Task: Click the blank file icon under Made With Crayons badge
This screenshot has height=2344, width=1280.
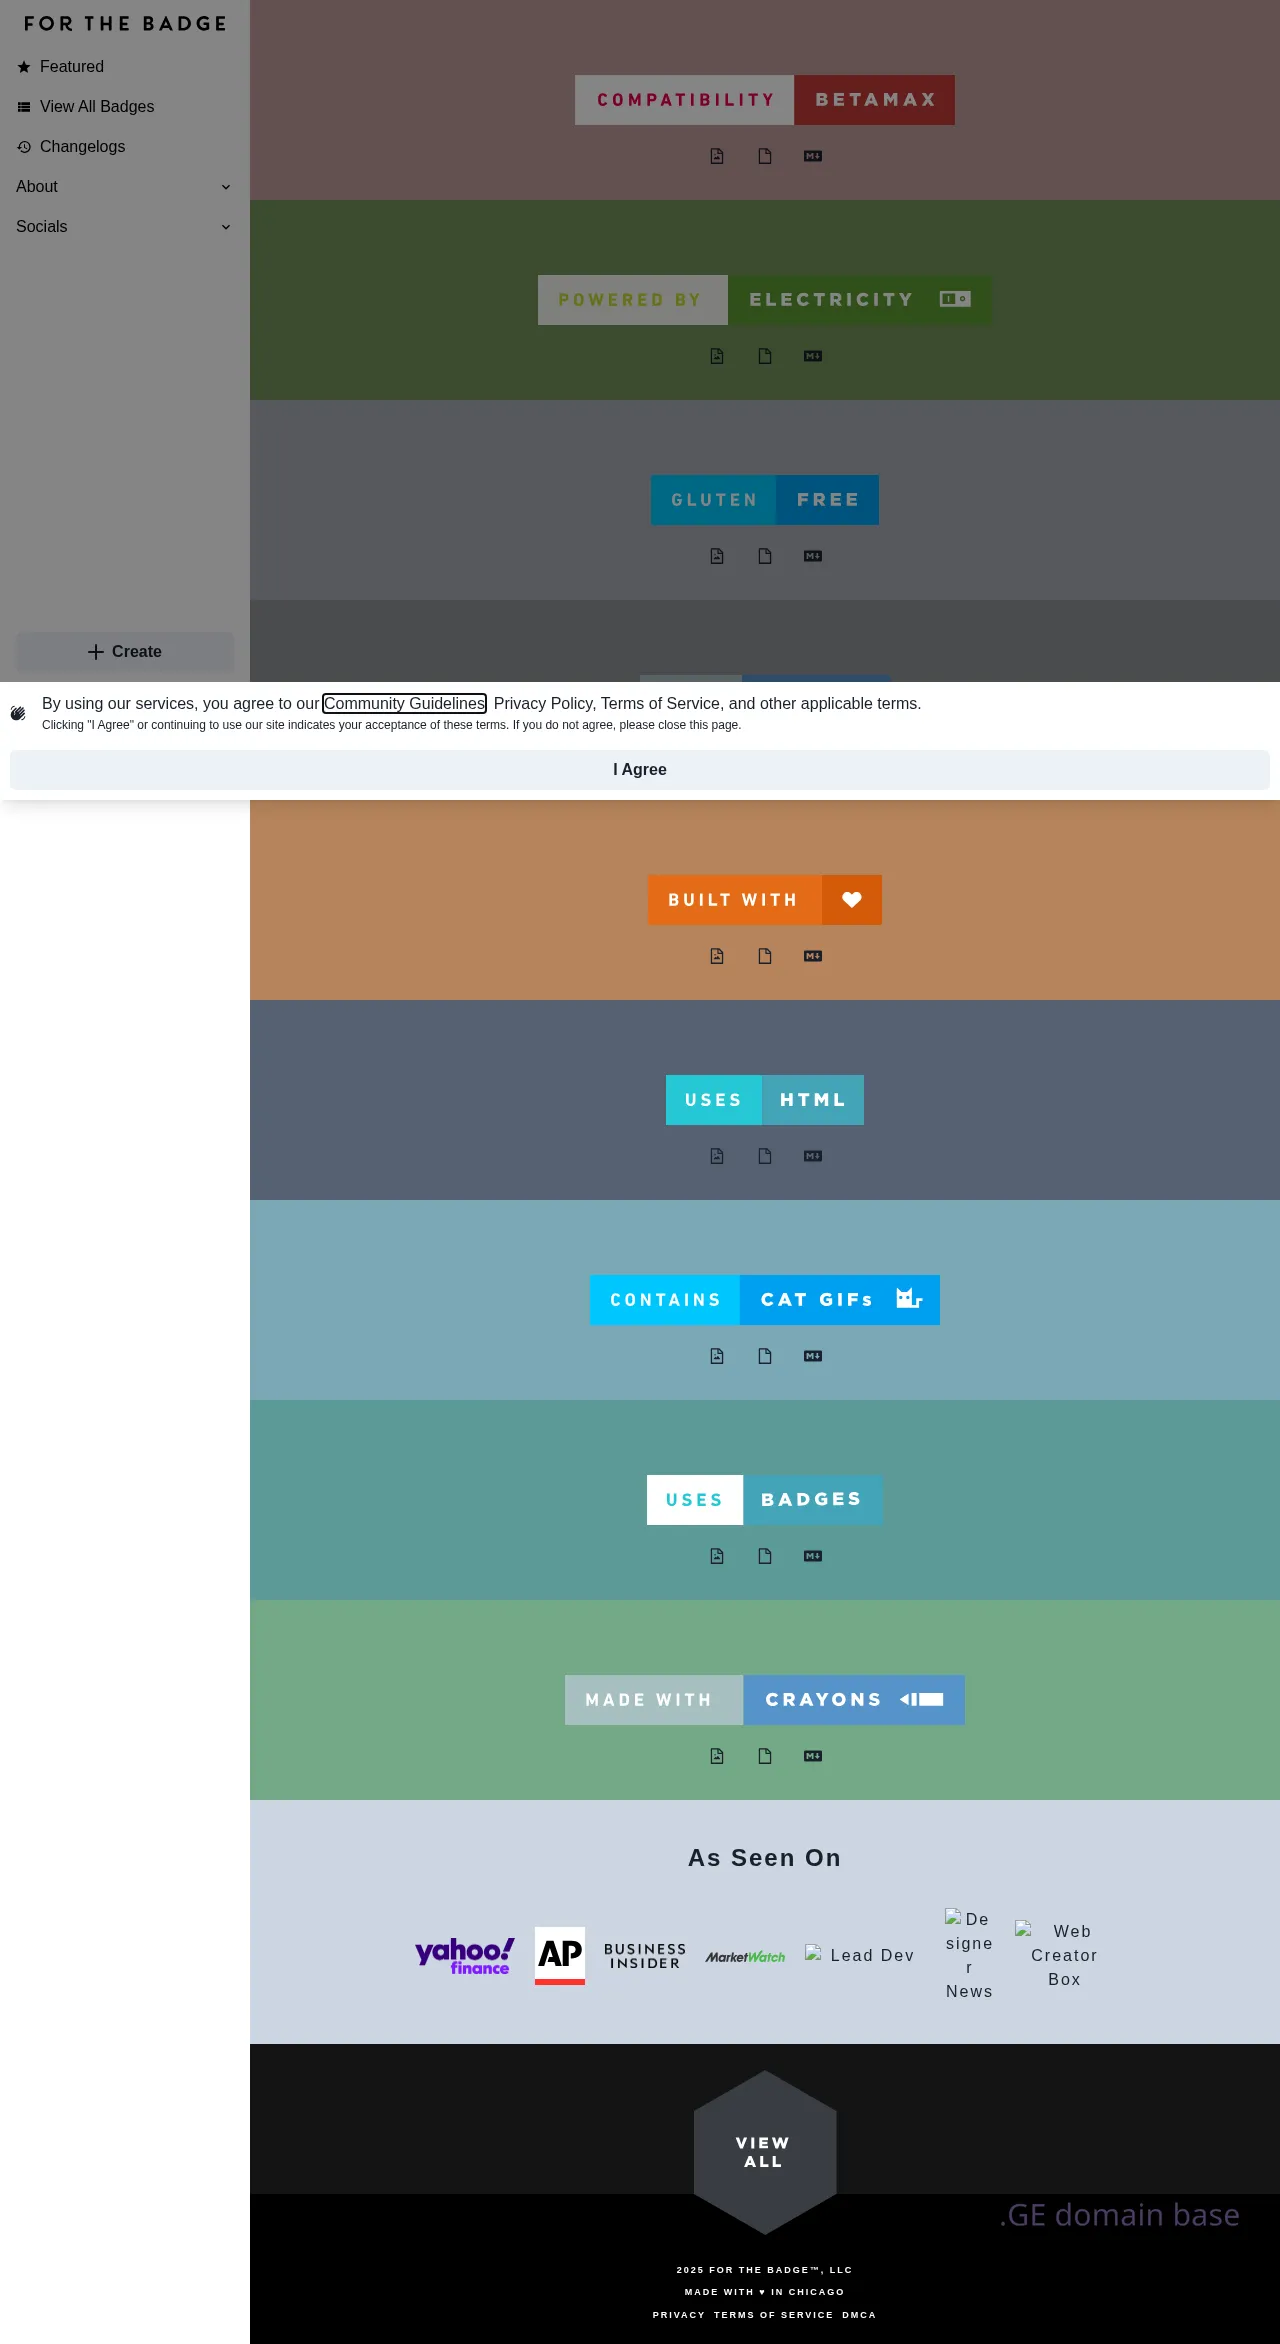Action: [765, 1756]
